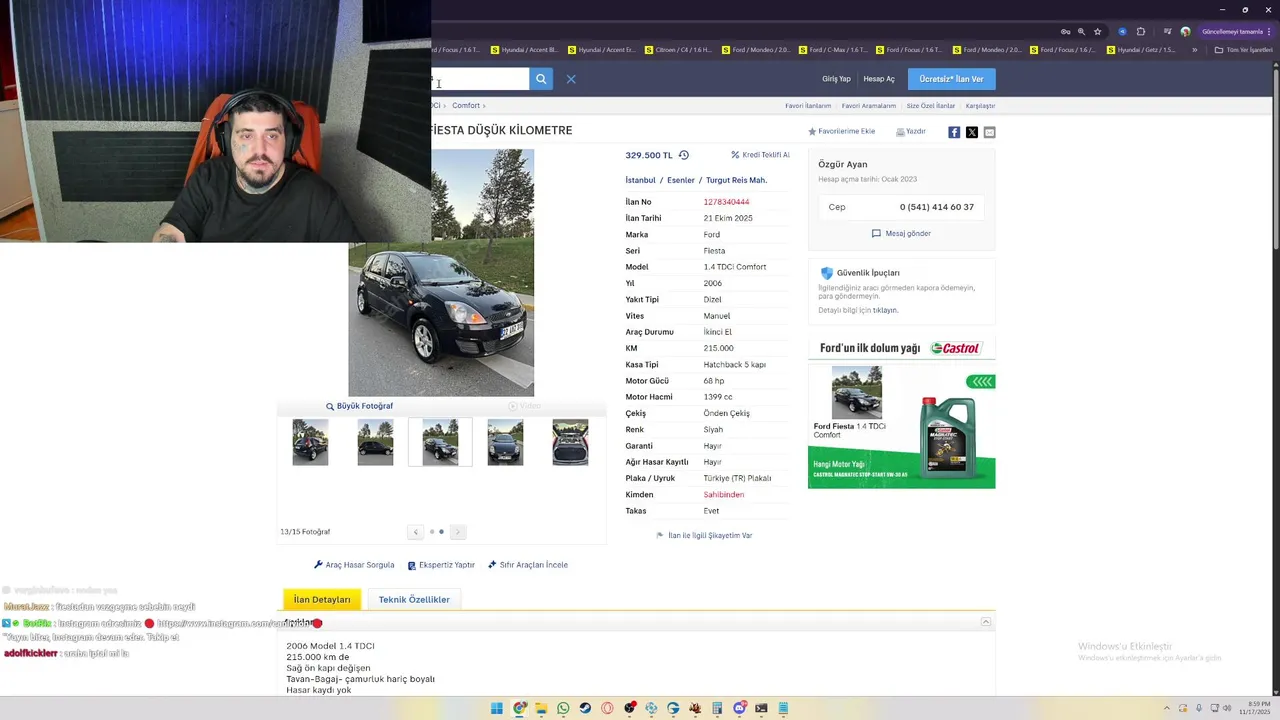Screen dimensions: 1280x720
Task: Expand the bookmarks bar overflow chevron
Action: tap(1194, 50)
